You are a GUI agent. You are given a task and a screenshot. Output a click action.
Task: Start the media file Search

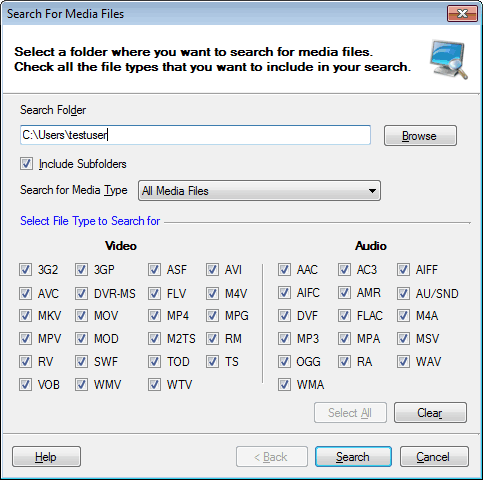pos(353,457)
